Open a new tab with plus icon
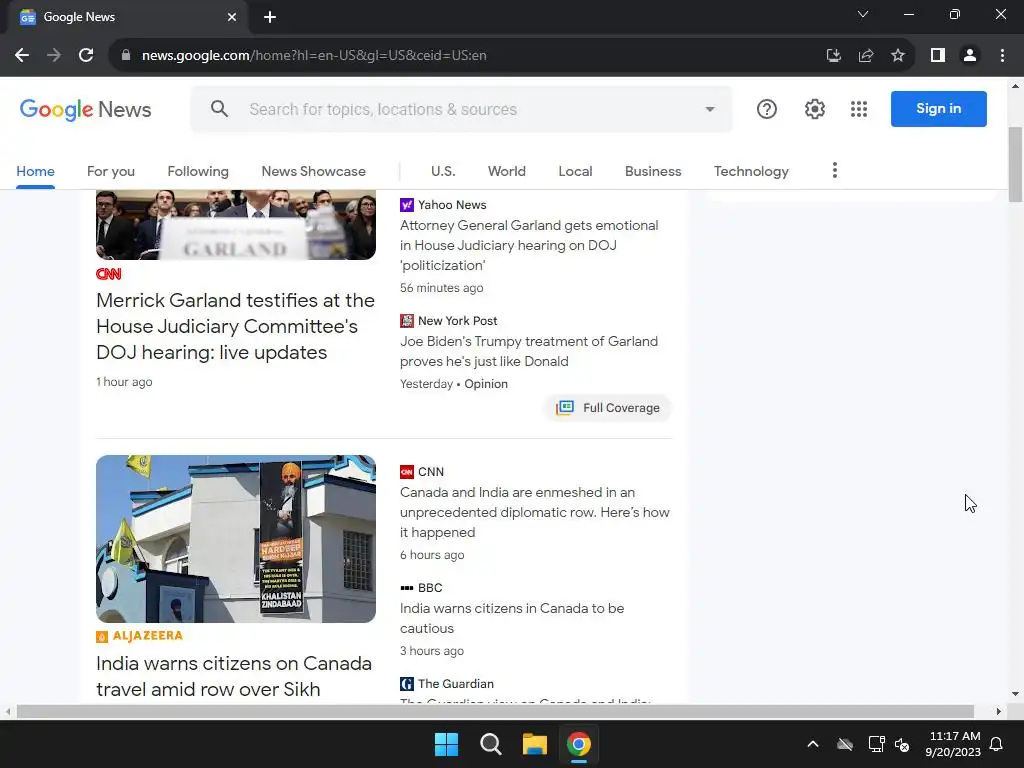Screen dimensions: 1024x768 pos(270,17)
